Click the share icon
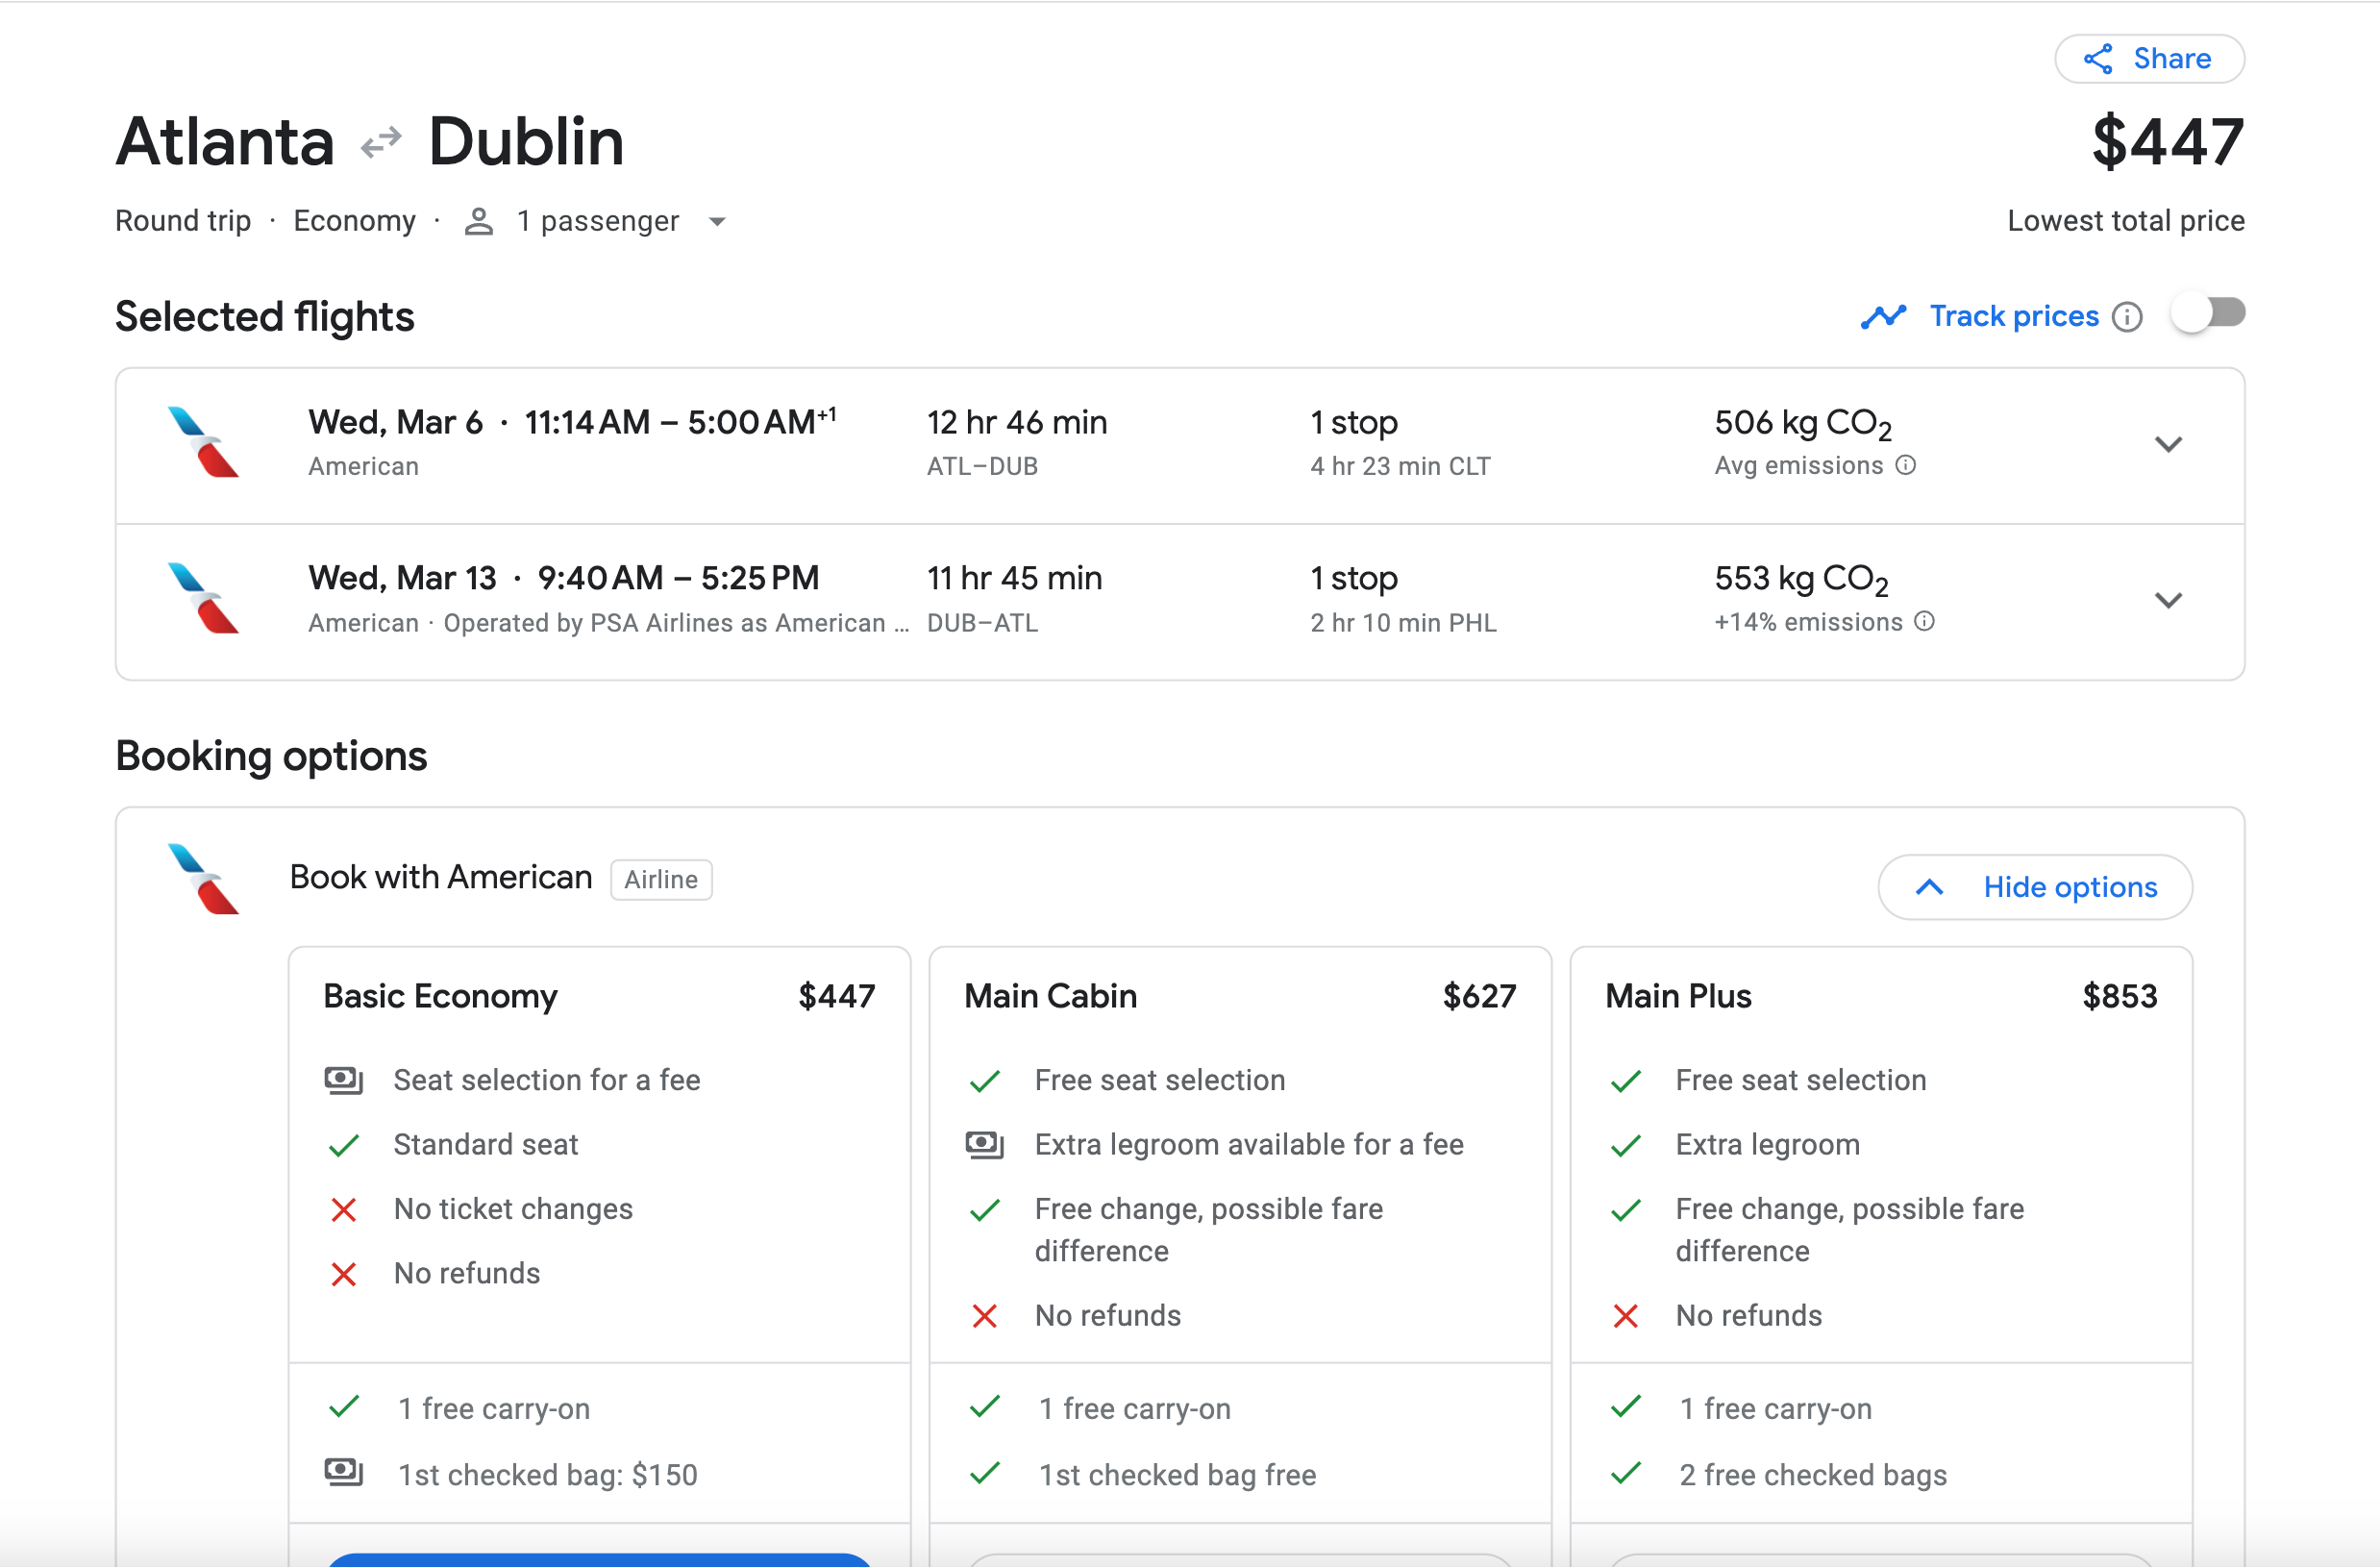 coord(2097,59)
